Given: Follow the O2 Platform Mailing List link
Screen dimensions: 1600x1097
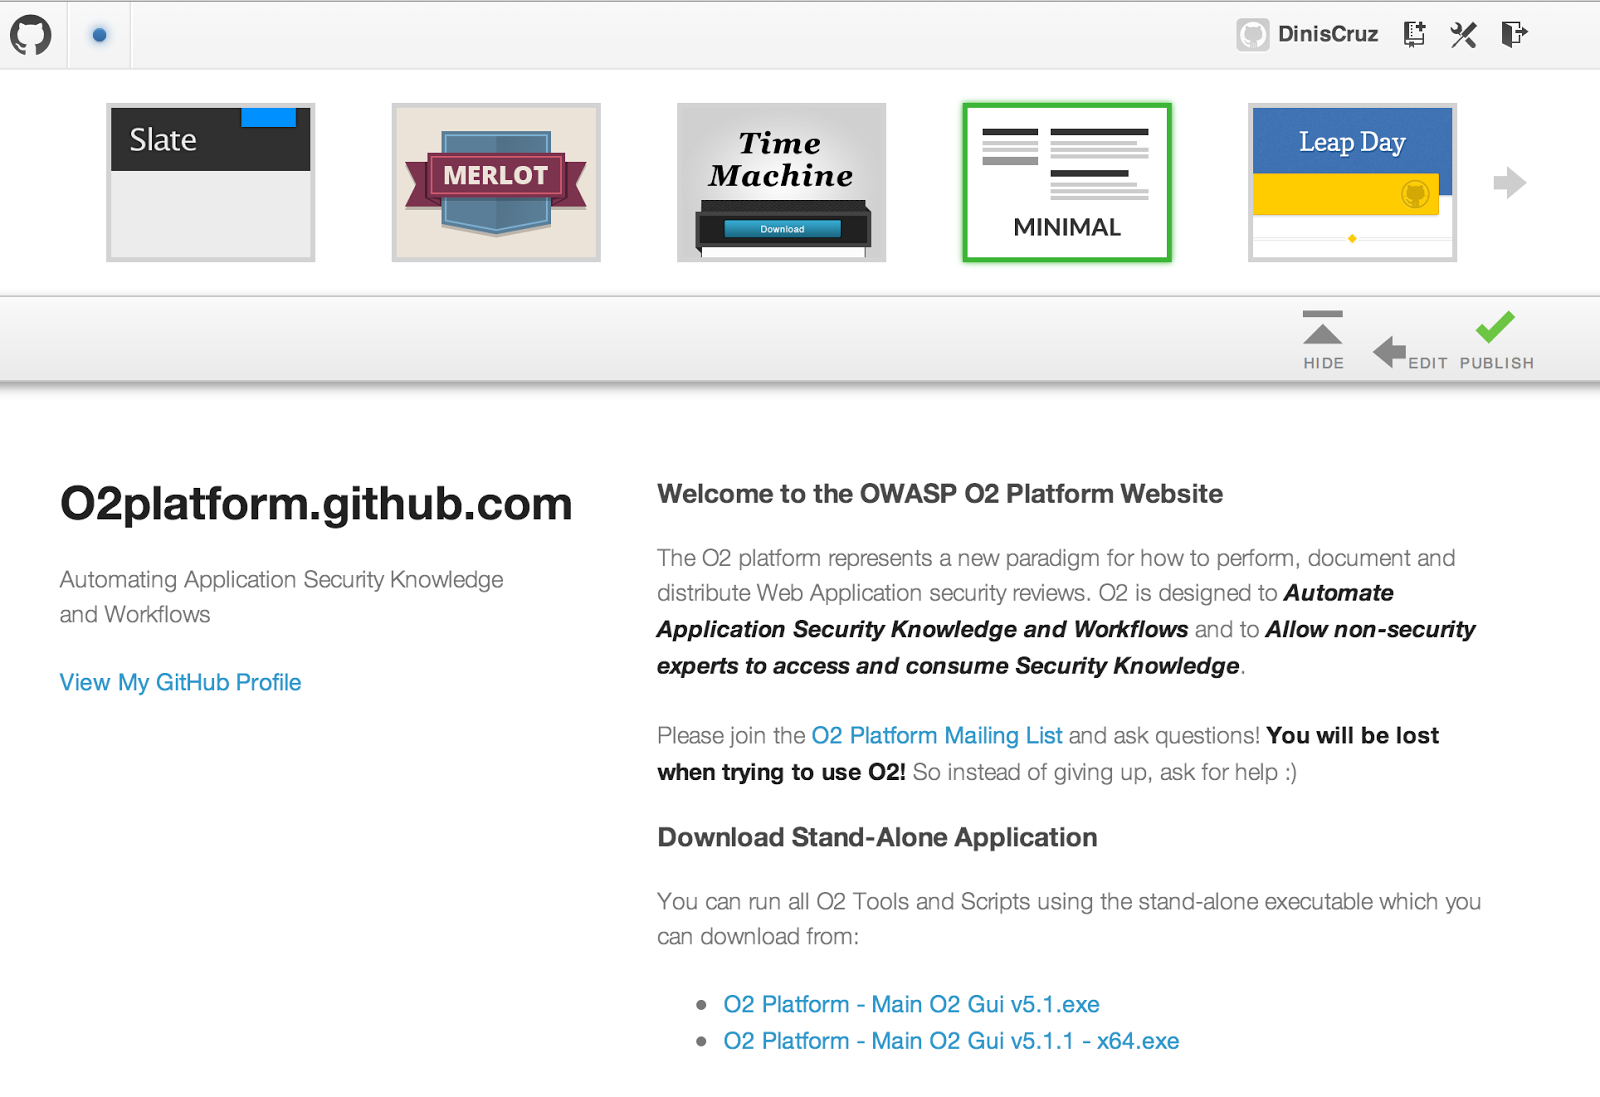Looking at the screenshot, I should pyautogui.click(x=936, y=736).
